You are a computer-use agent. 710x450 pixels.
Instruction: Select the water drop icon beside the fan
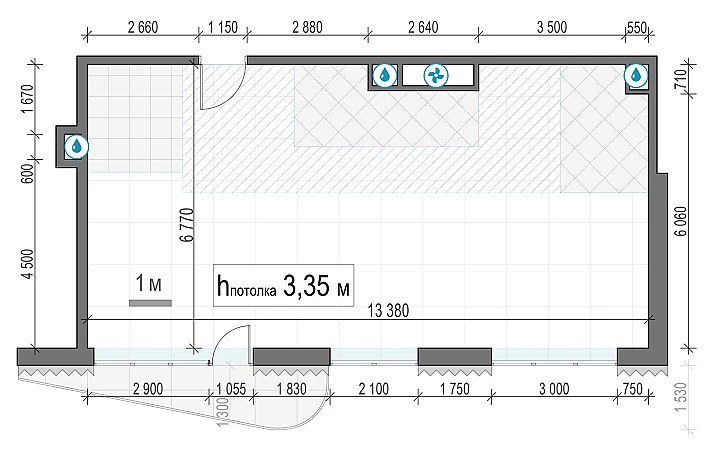tap(385, 75)
